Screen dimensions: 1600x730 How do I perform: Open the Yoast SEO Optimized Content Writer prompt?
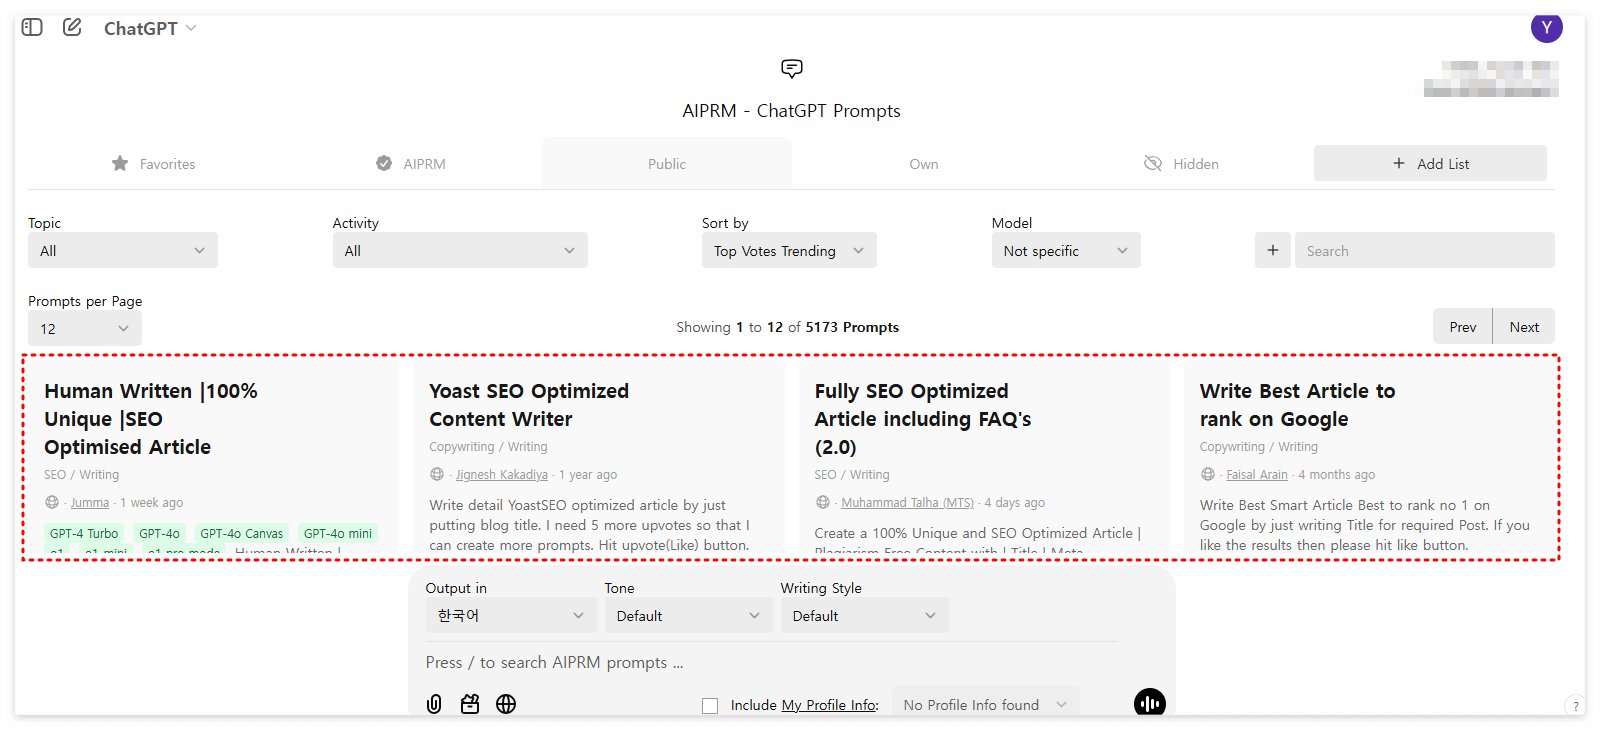click(529, 405)
